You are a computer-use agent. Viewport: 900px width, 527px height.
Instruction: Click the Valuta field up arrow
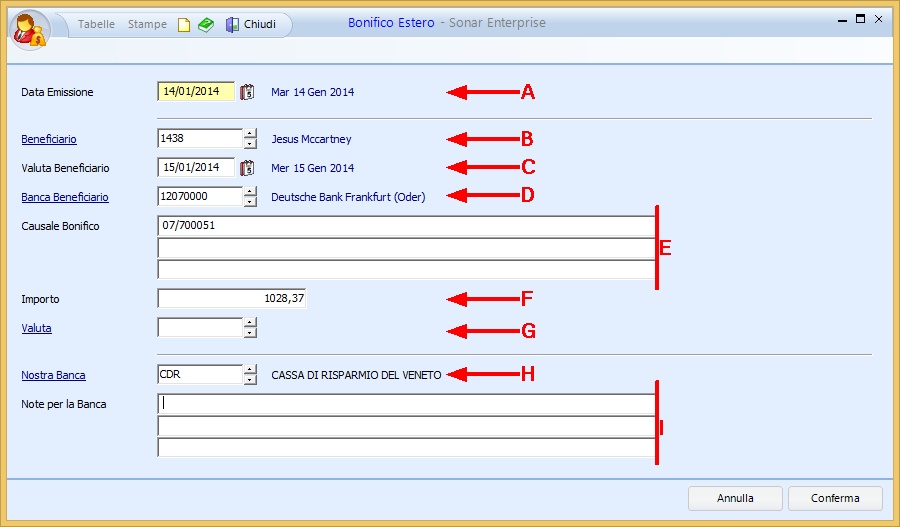250,323
